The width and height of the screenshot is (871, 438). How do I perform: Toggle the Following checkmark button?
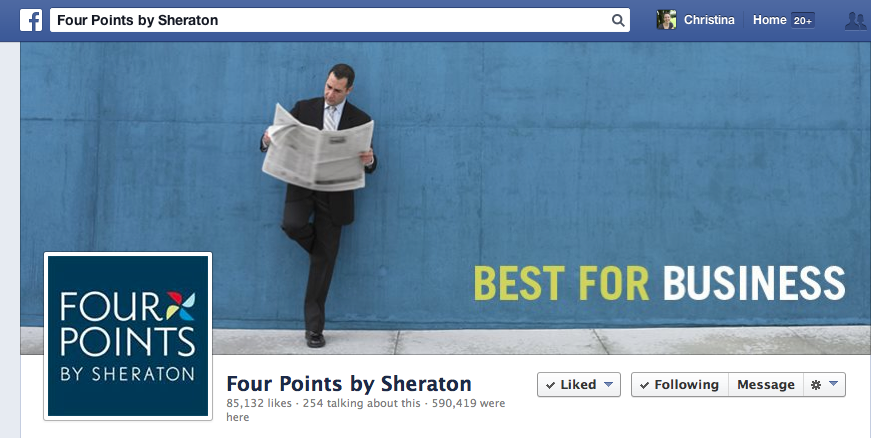click(680, 385)
